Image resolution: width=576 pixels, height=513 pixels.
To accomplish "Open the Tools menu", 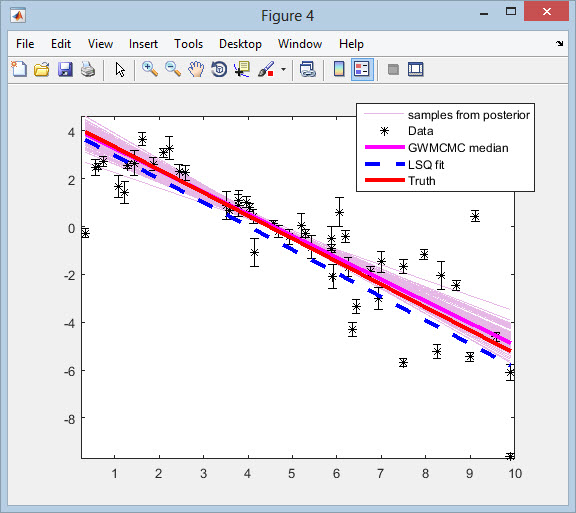I will coord(188,44).
